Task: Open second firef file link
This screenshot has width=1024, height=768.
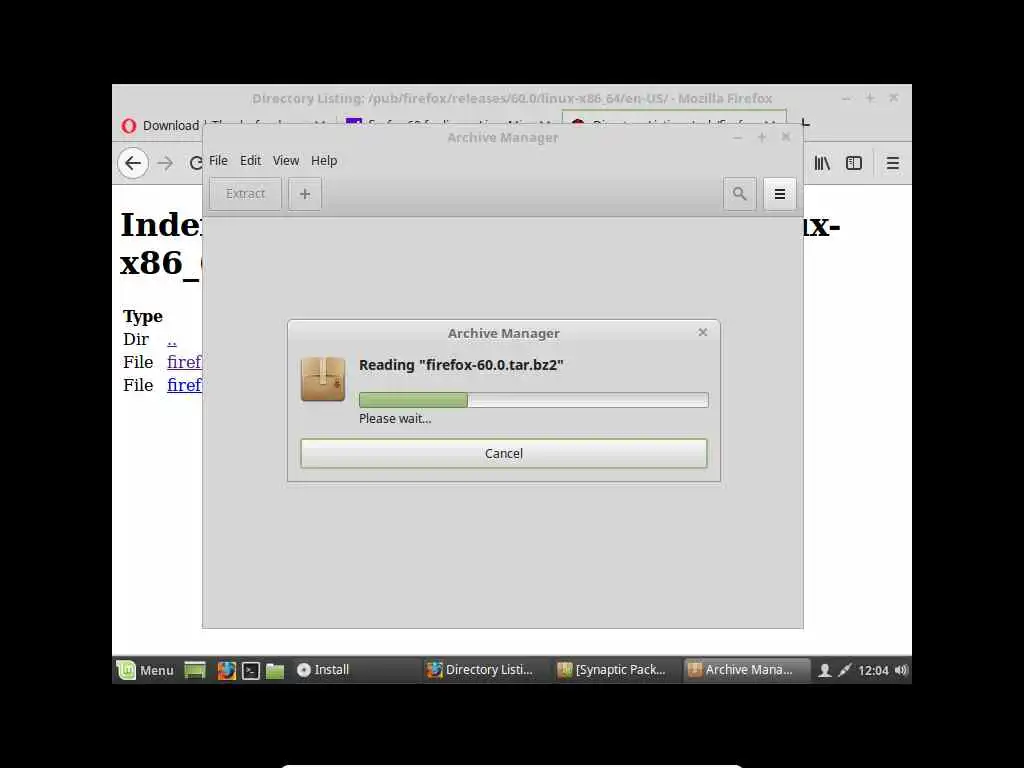Action: (x=184, y=385)
